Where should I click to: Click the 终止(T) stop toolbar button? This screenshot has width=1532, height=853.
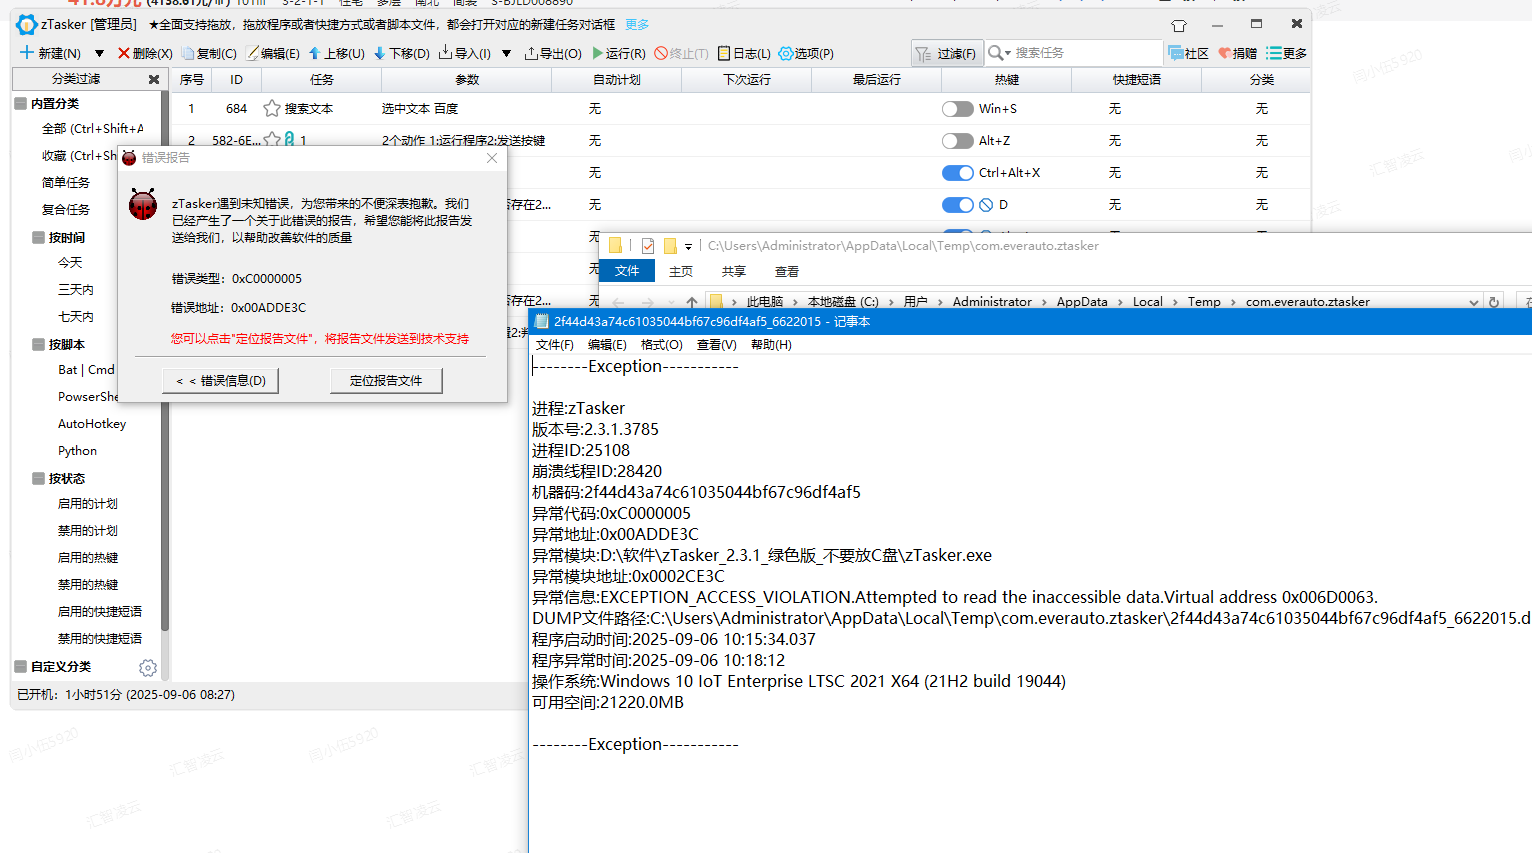pyautogui.click(x=681, y=53)
